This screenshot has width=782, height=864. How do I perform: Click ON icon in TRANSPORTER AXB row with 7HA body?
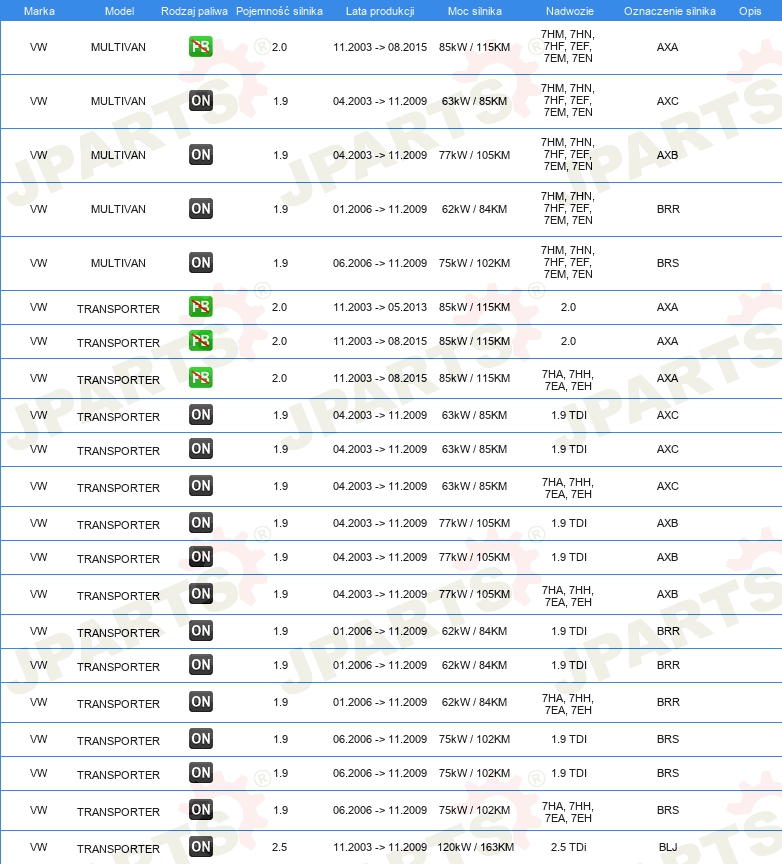pyautogui.click(x=201, y=594)
